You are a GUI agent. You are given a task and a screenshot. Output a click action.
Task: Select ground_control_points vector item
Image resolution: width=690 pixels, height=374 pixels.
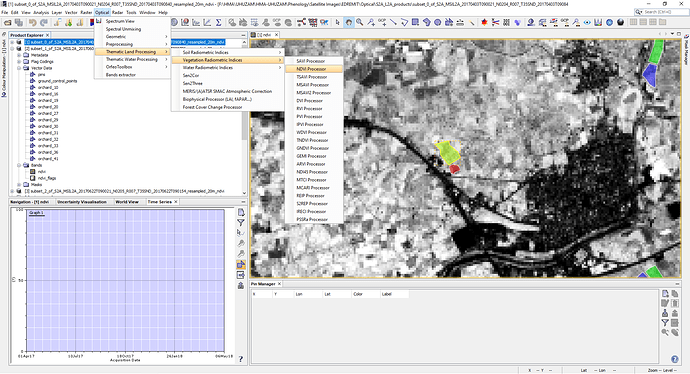[57, 81]
